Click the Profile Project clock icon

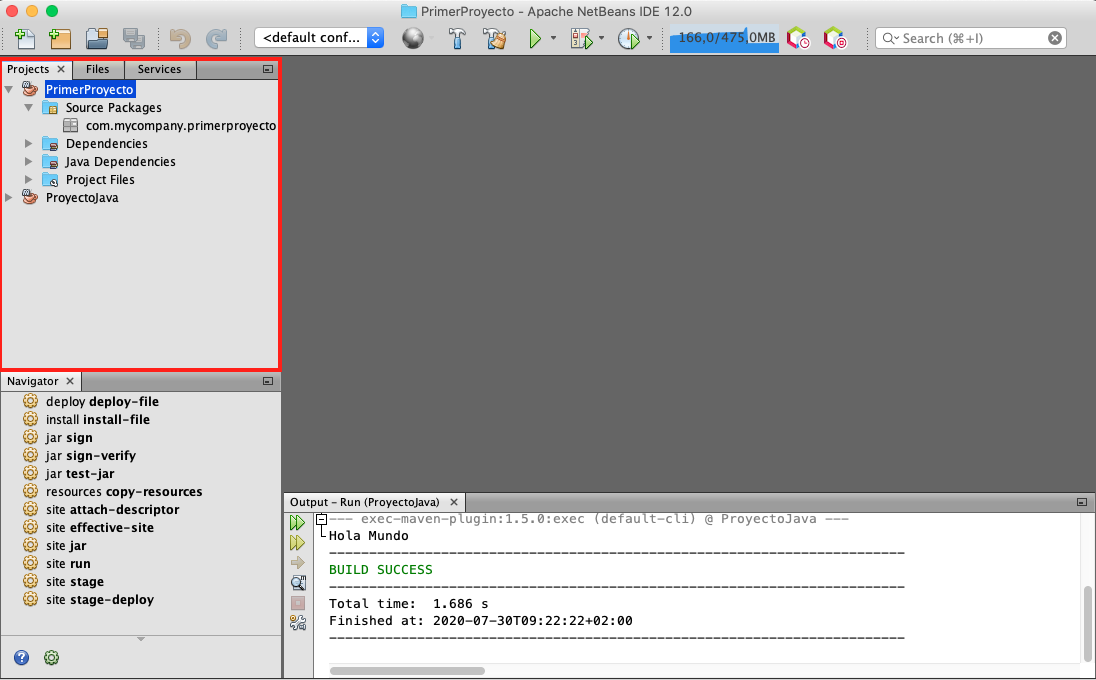point(628,38)
